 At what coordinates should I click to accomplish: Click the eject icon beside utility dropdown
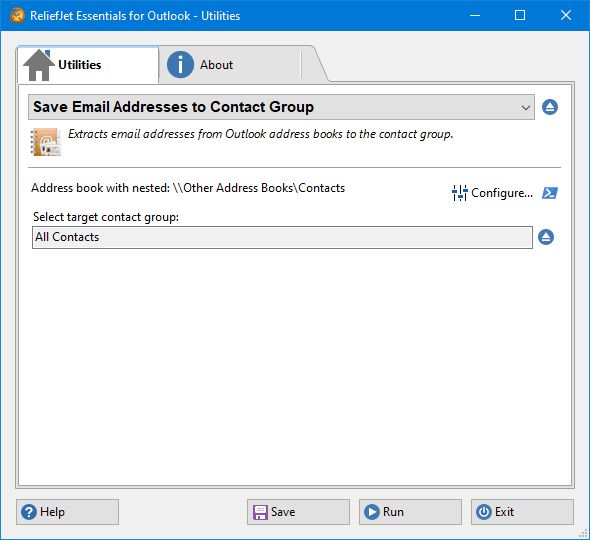pyautogui.click(x=550, y=107)
